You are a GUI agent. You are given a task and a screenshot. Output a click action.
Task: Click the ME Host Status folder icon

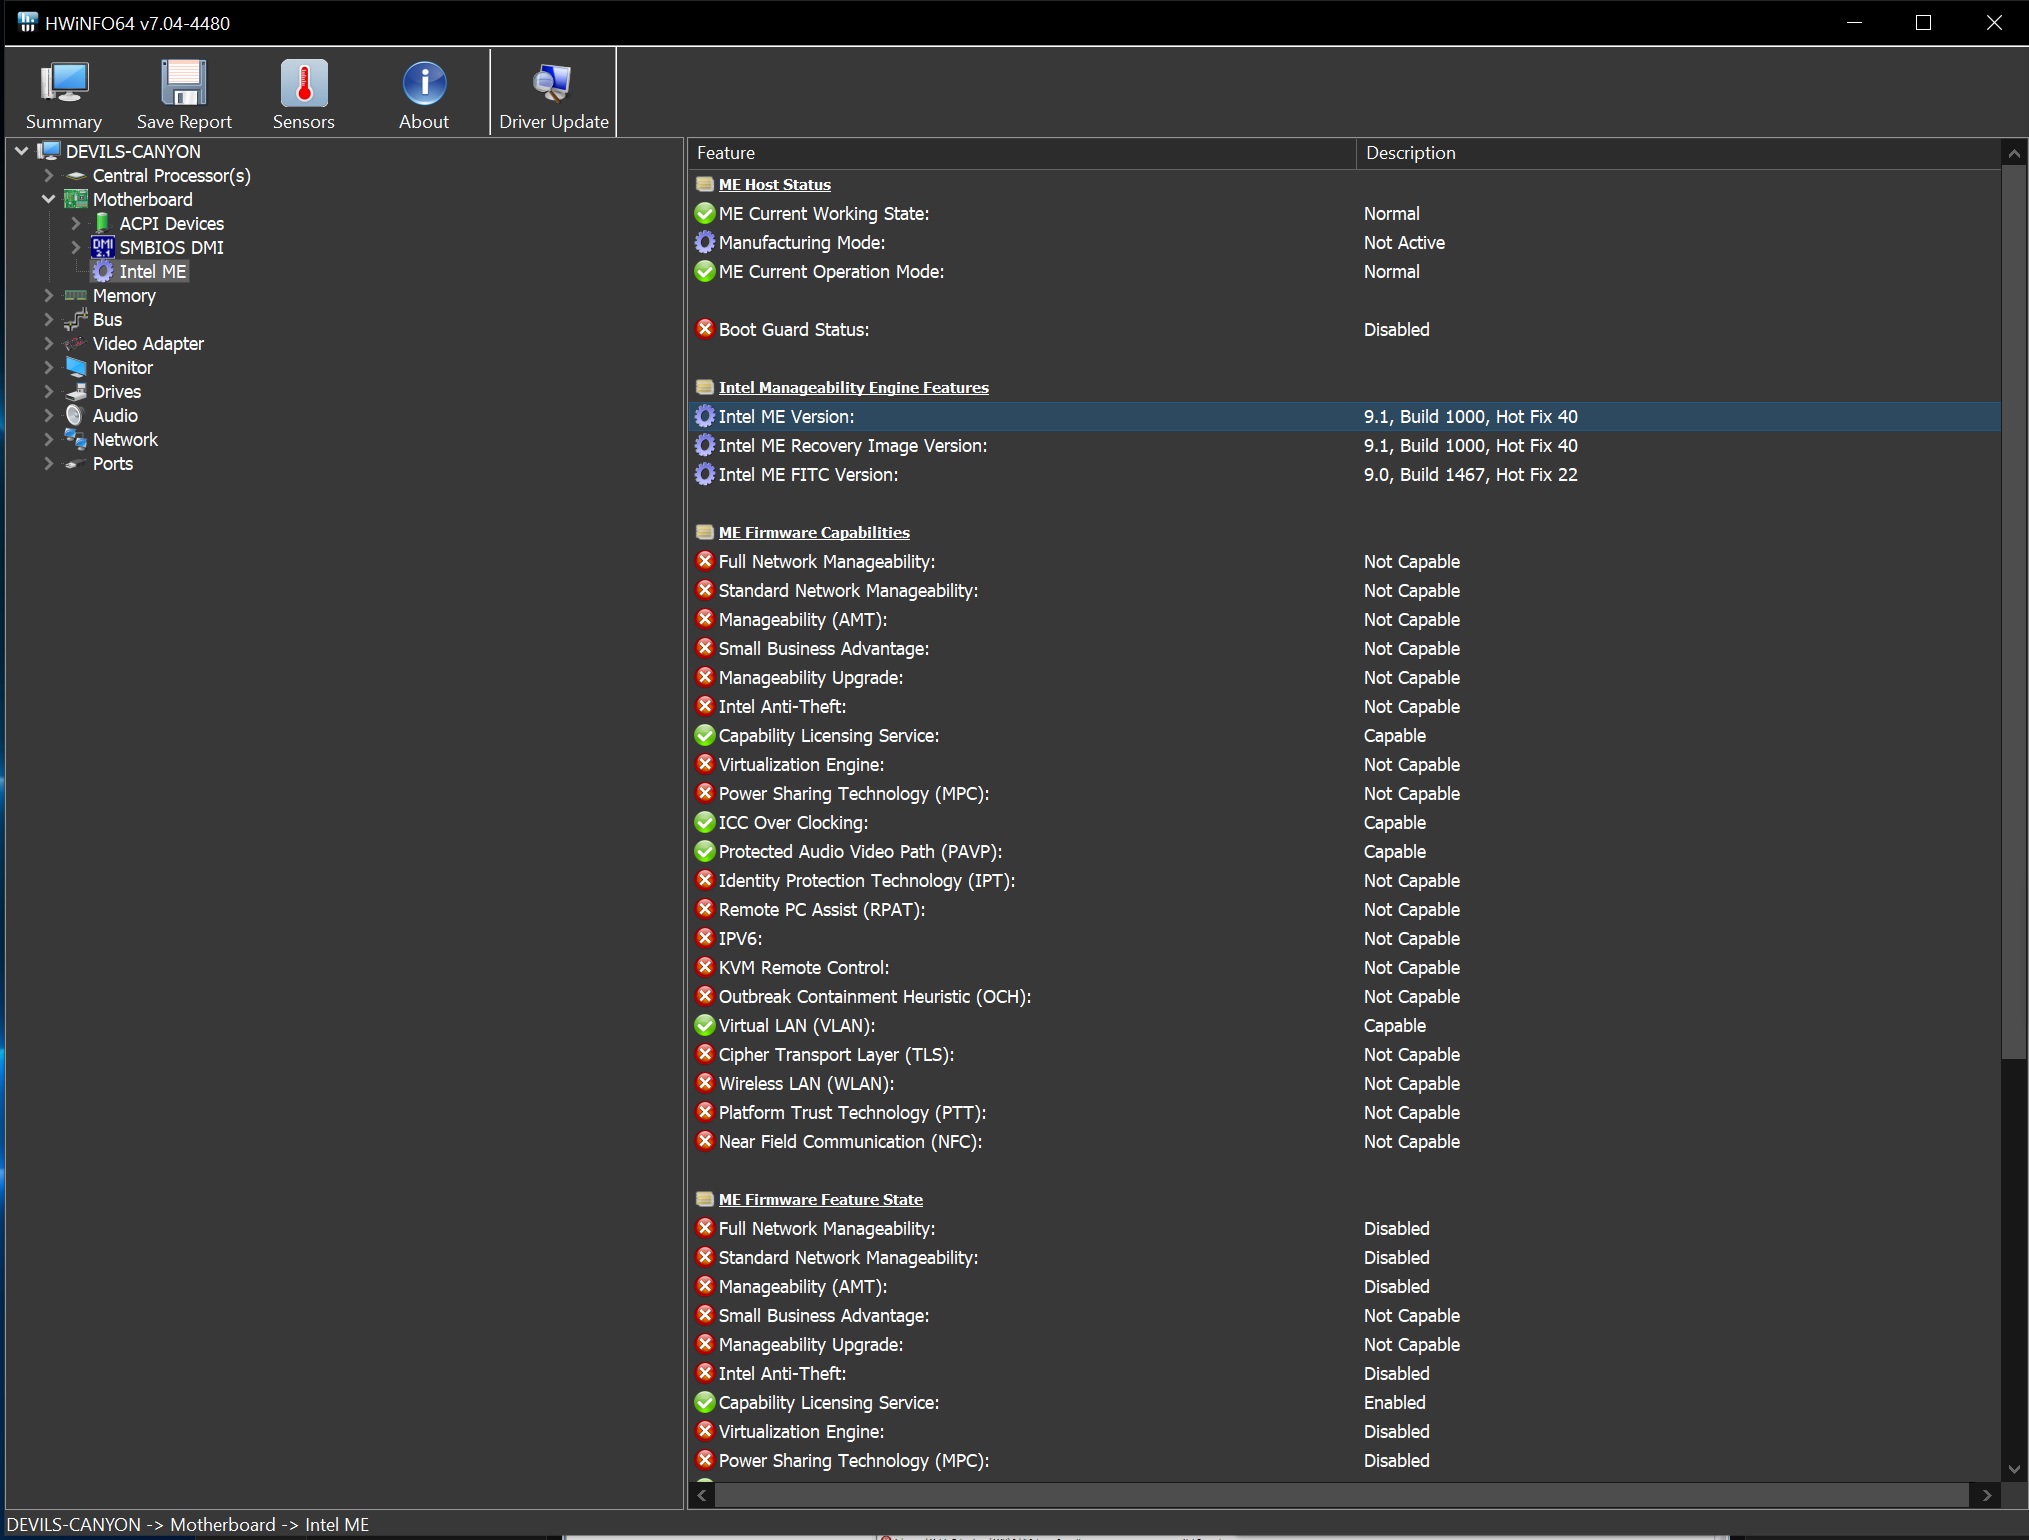click(705, 184)
